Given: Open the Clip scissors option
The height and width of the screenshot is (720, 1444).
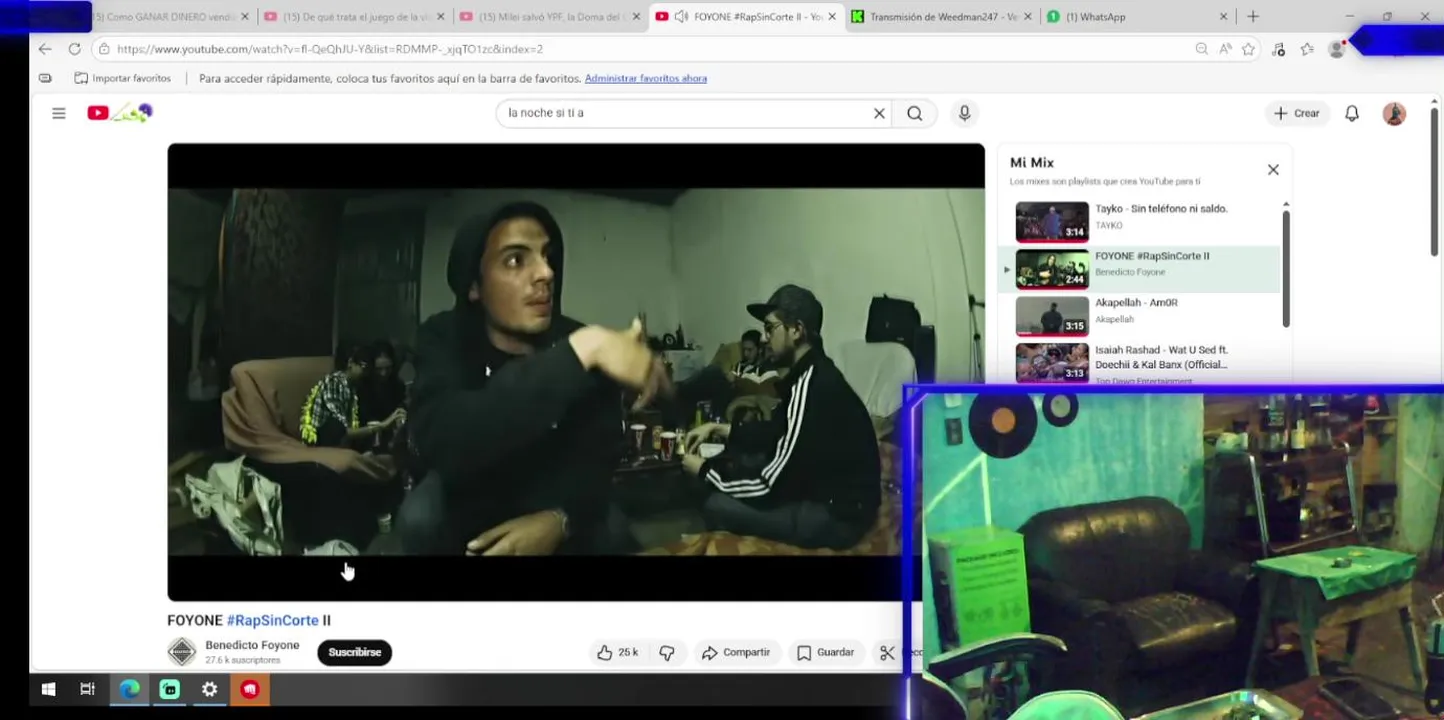Looking at the screenshot, I should pyautogui.click(x=887, y=653).
